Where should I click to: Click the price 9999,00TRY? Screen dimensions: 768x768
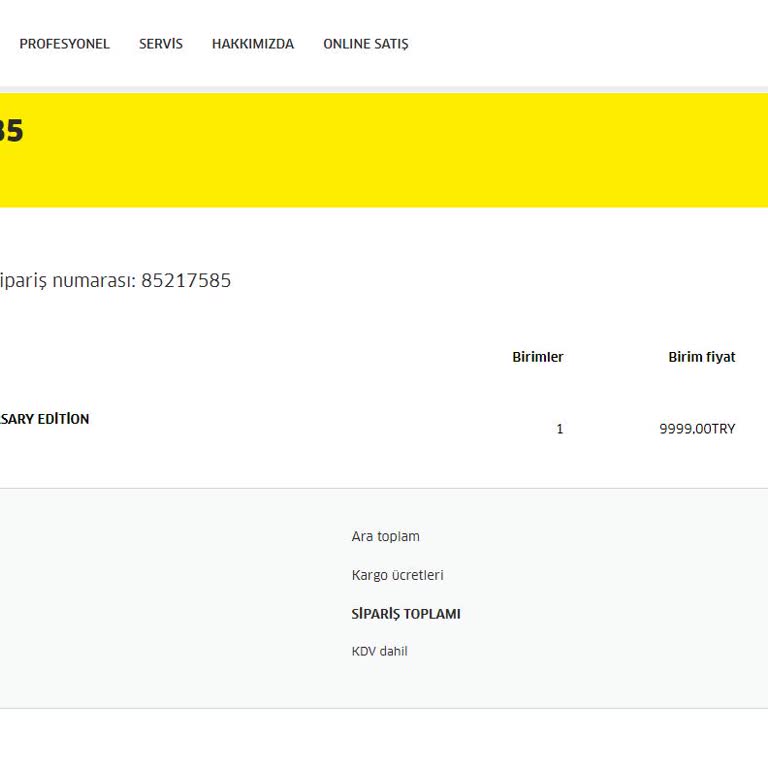point(697,429)
